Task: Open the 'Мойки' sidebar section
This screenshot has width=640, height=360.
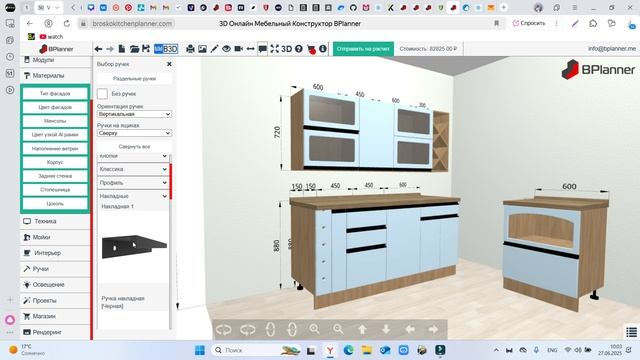Action: pyautogui.click(x=56, y=237)
